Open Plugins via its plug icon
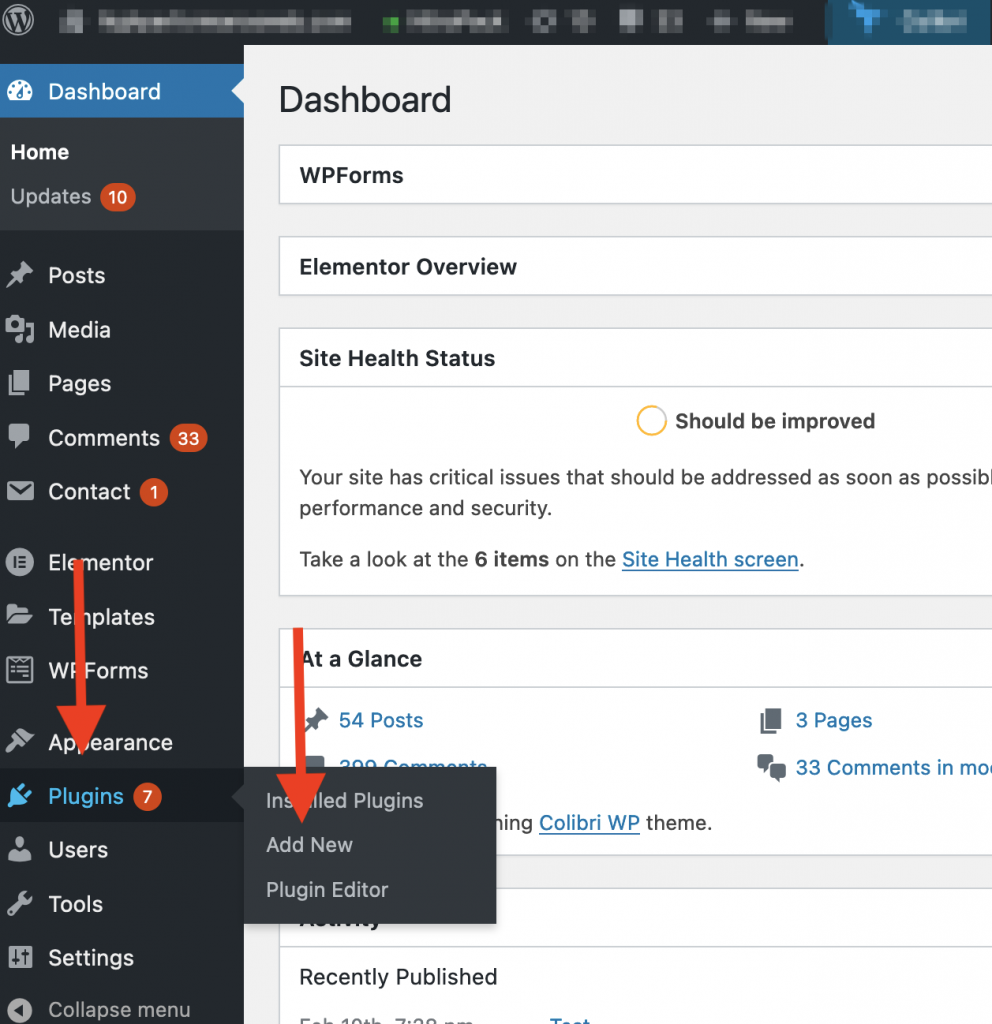992x1024 pixels. (x=20, y=795)
